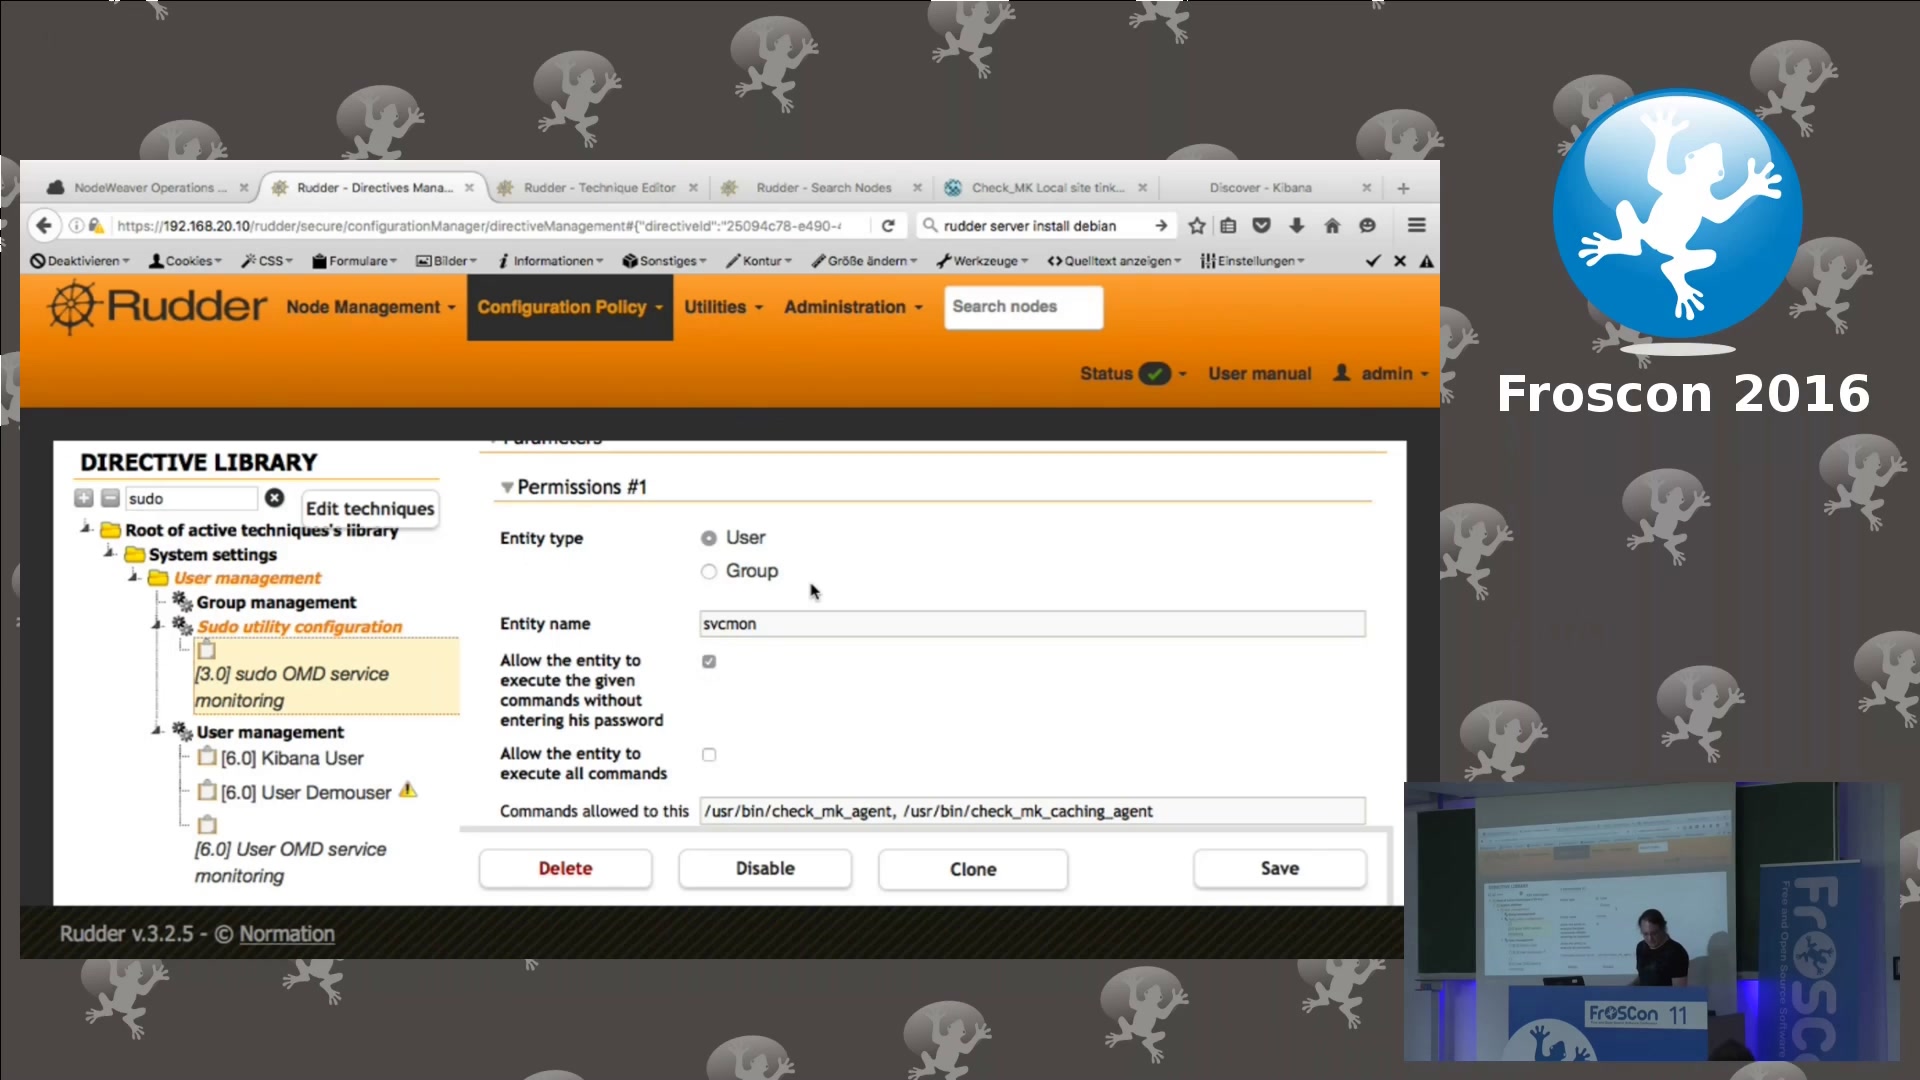Switch to Rudder Technique Editor tab
The width and height of the screenshot is (1920, 1080).
600,188
